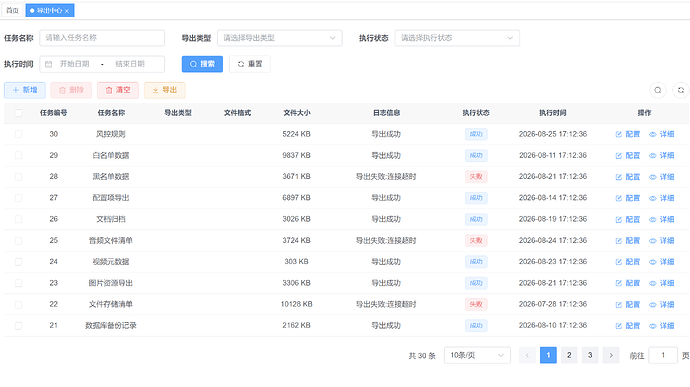690x387 pixels.
Task: Open the 导出类型 export type dropdown
Action: point(279,38)
